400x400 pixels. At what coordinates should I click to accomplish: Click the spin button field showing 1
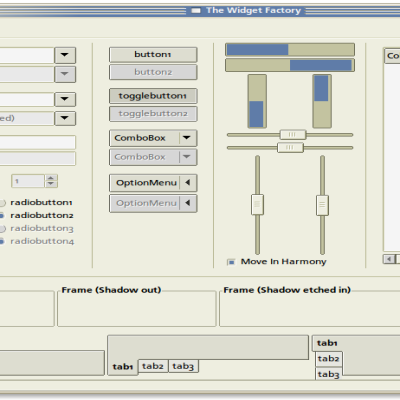(28, 181)
